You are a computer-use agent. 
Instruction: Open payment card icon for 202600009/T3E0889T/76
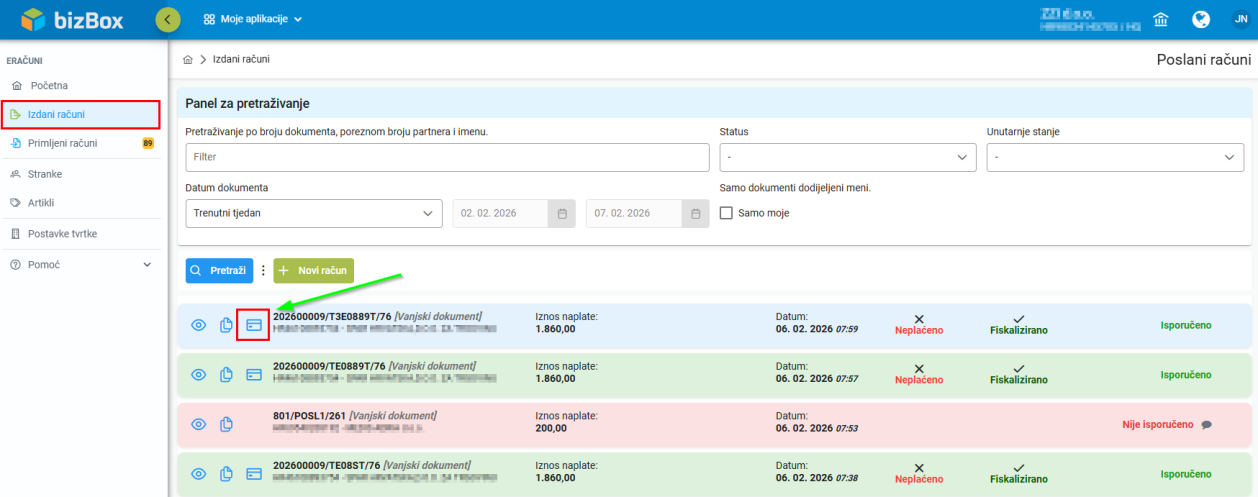(x=254, y=325)
